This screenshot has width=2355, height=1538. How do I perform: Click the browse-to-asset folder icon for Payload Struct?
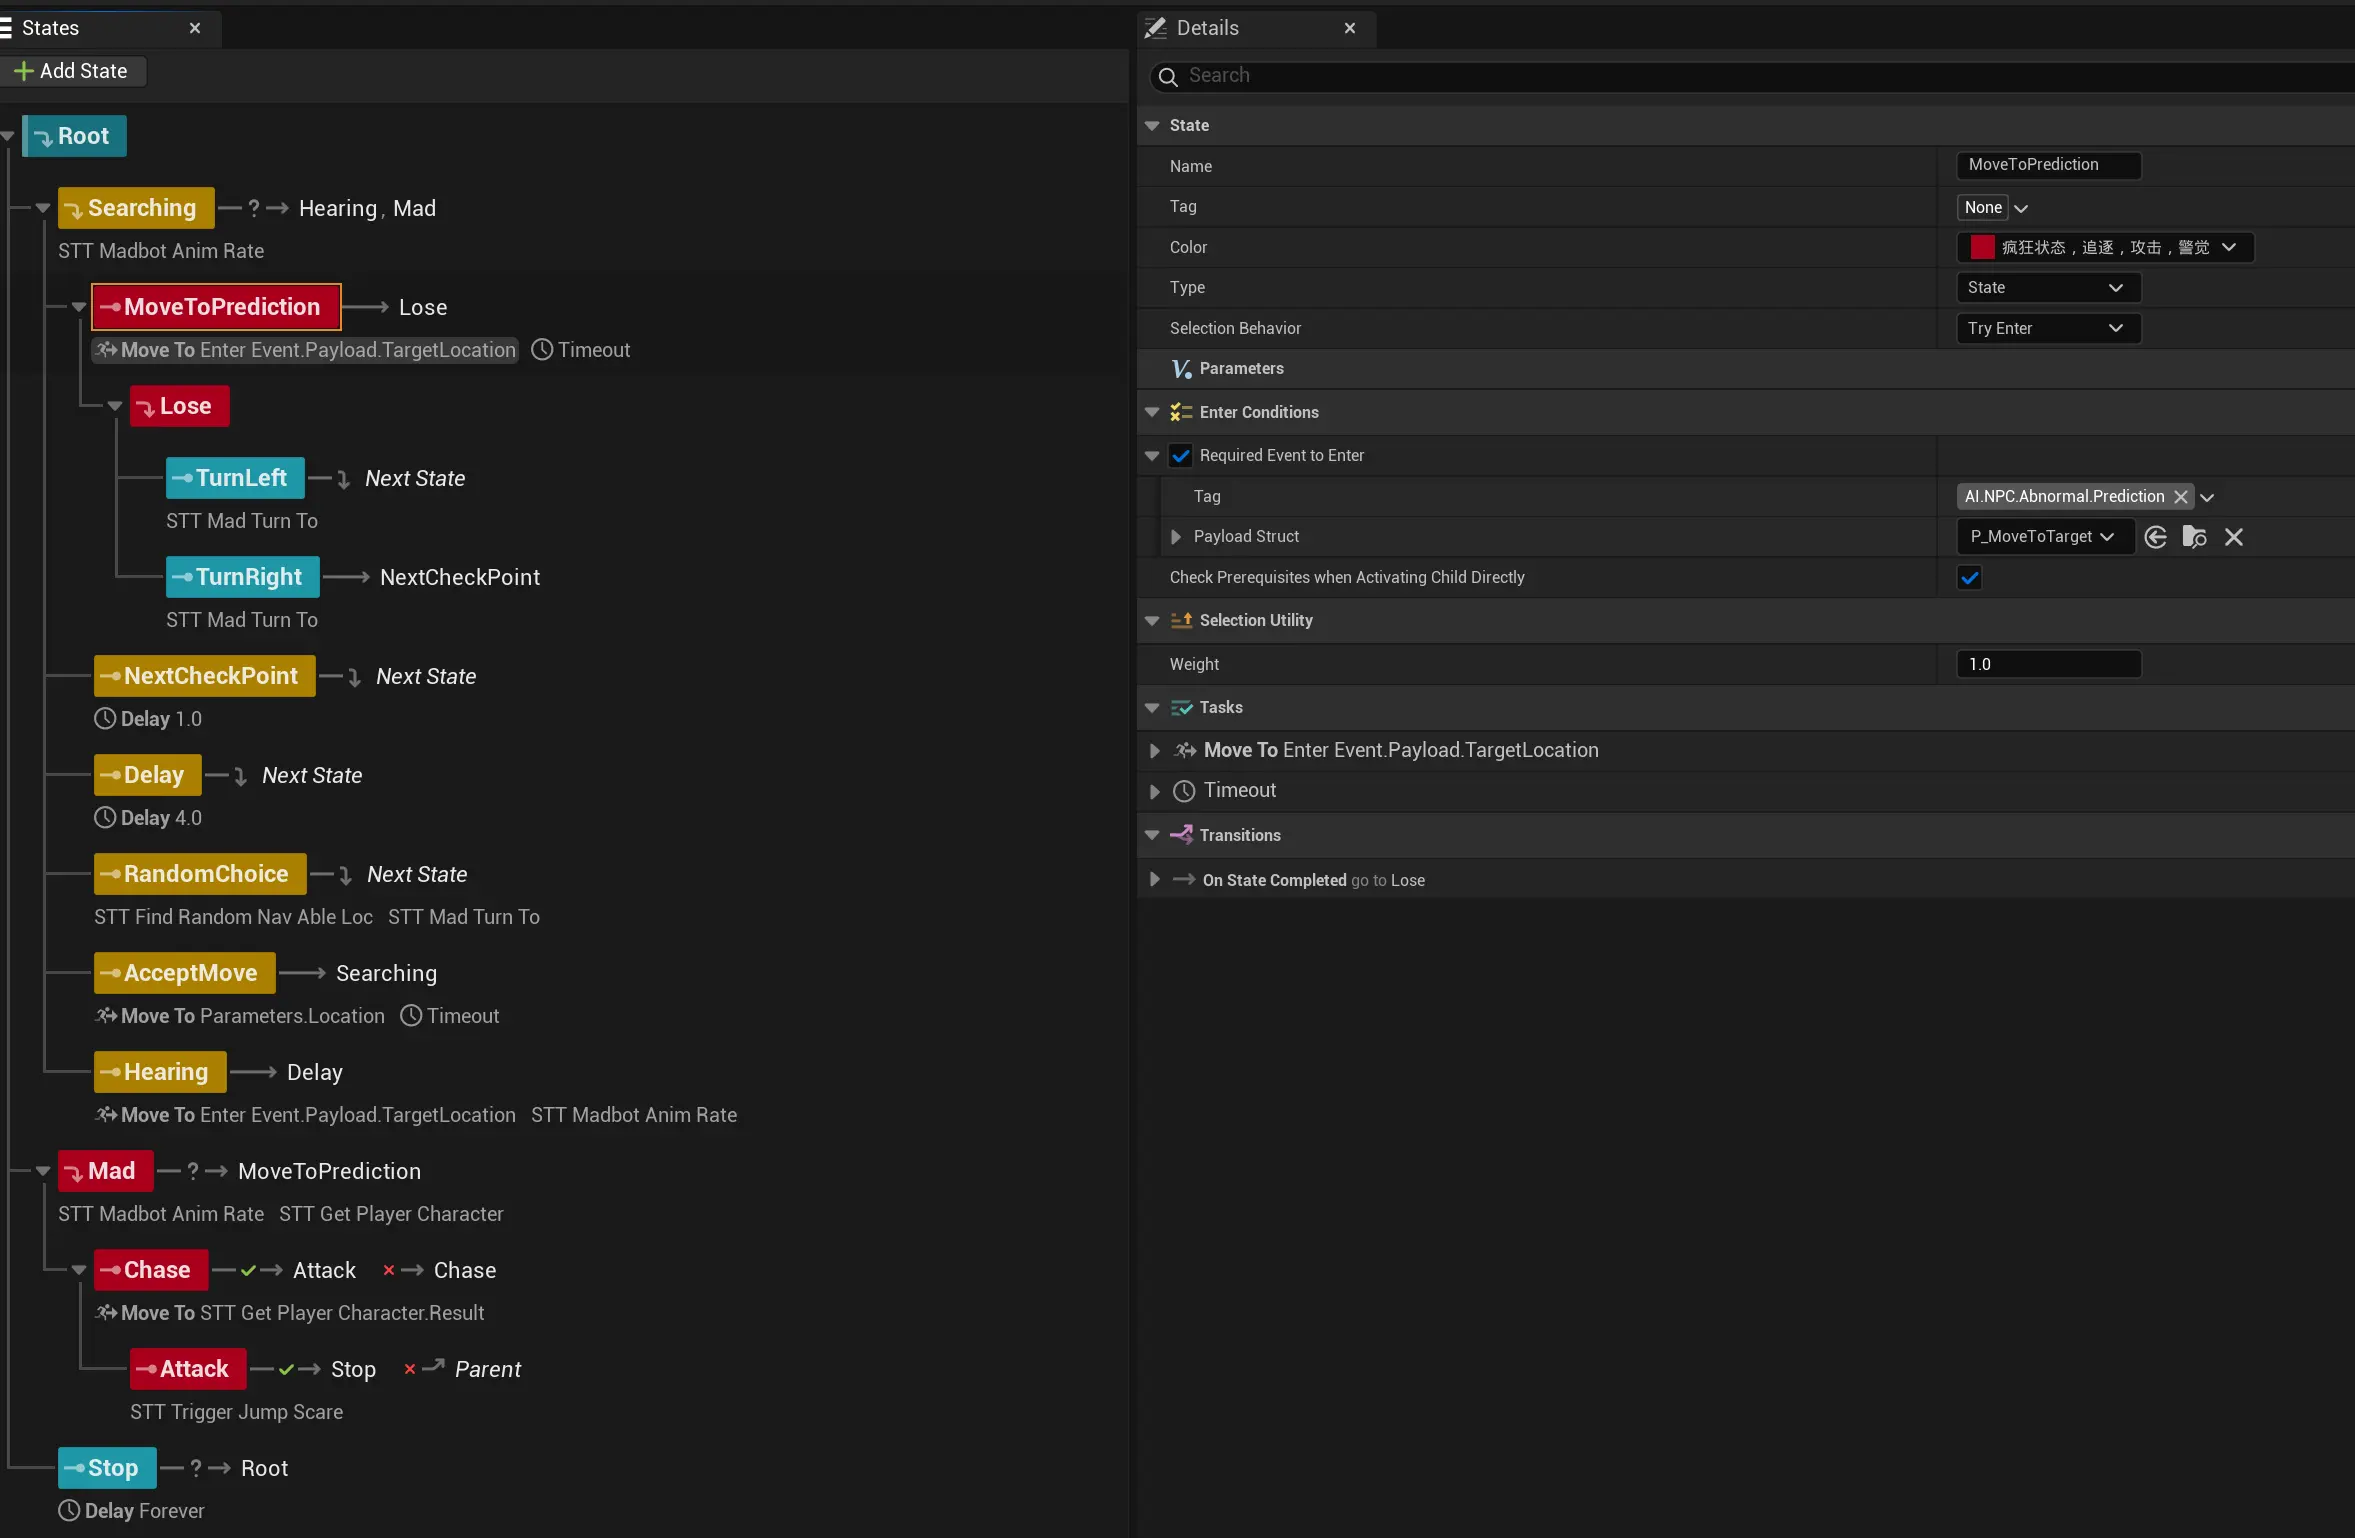pos(2194,537)
